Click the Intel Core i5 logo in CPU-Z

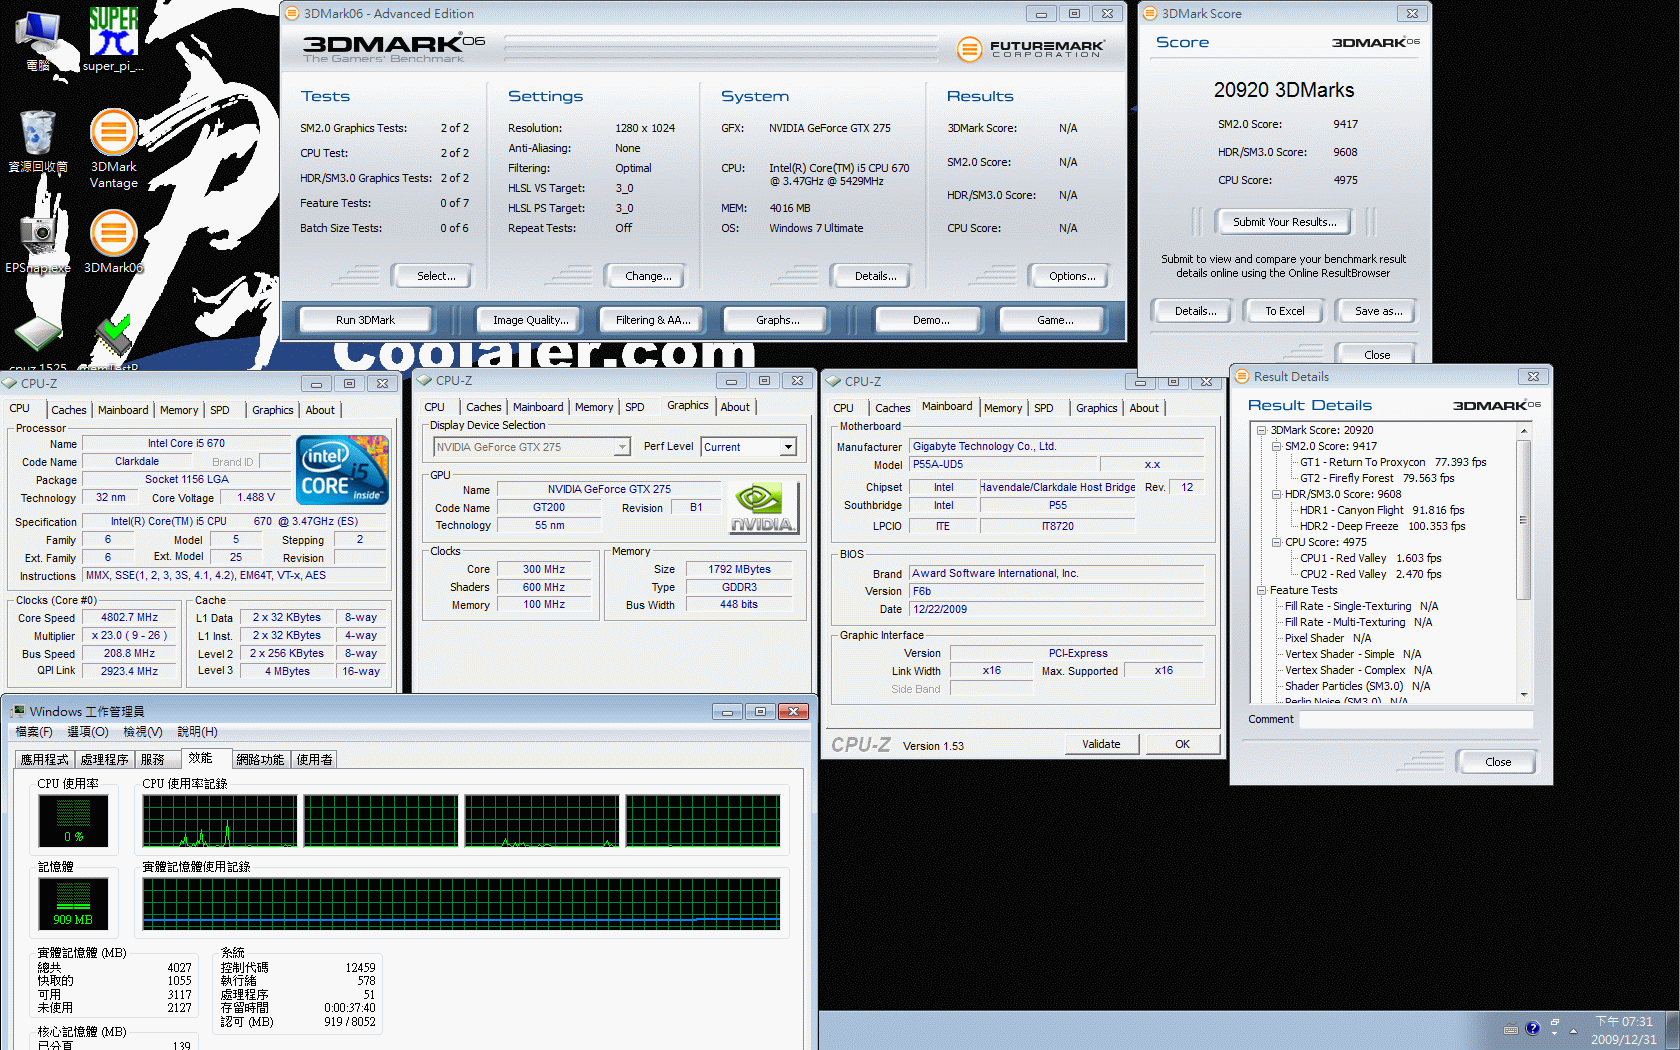tap(342, 470)
